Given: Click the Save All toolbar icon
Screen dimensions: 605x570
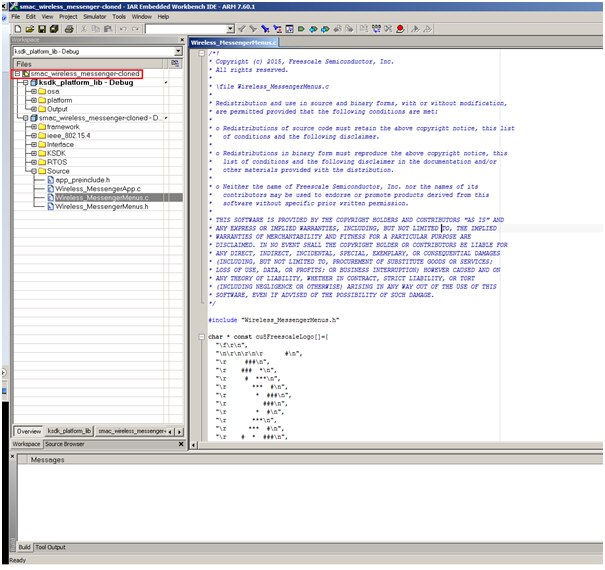Looking at the screenshot, I should tap(53, 28).
